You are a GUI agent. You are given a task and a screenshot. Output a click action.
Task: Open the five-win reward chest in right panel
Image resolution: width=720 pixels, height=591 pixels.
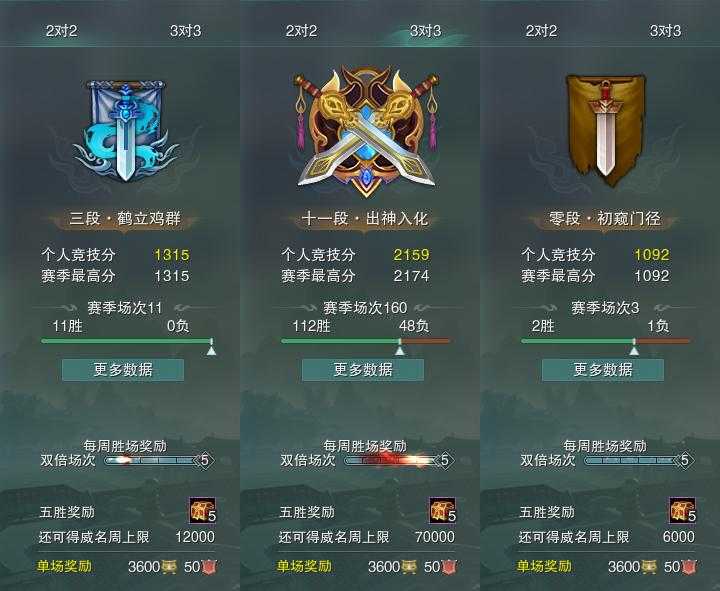pos(683,511)
